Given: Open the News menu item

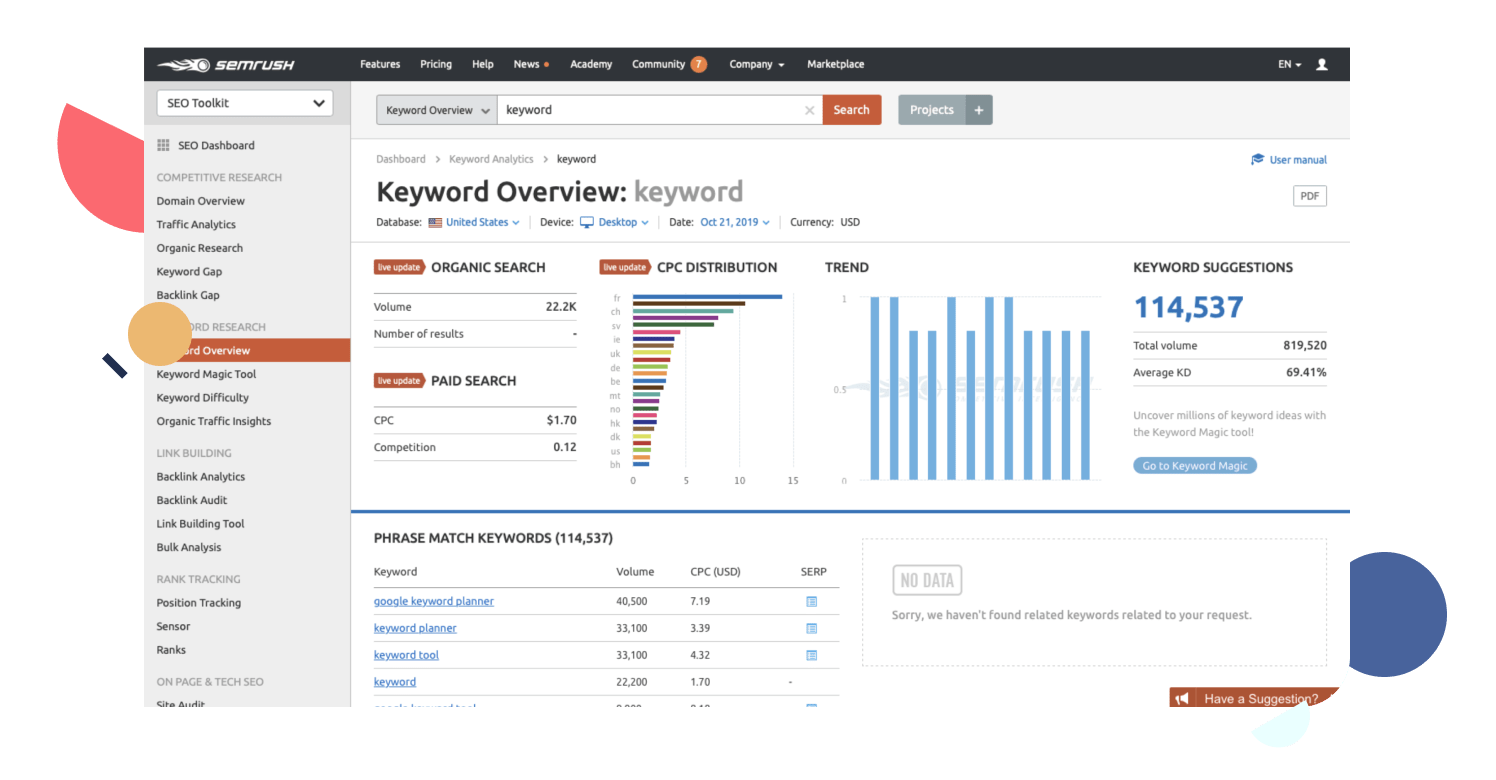Looking at the screenshot, I should 531,64.
